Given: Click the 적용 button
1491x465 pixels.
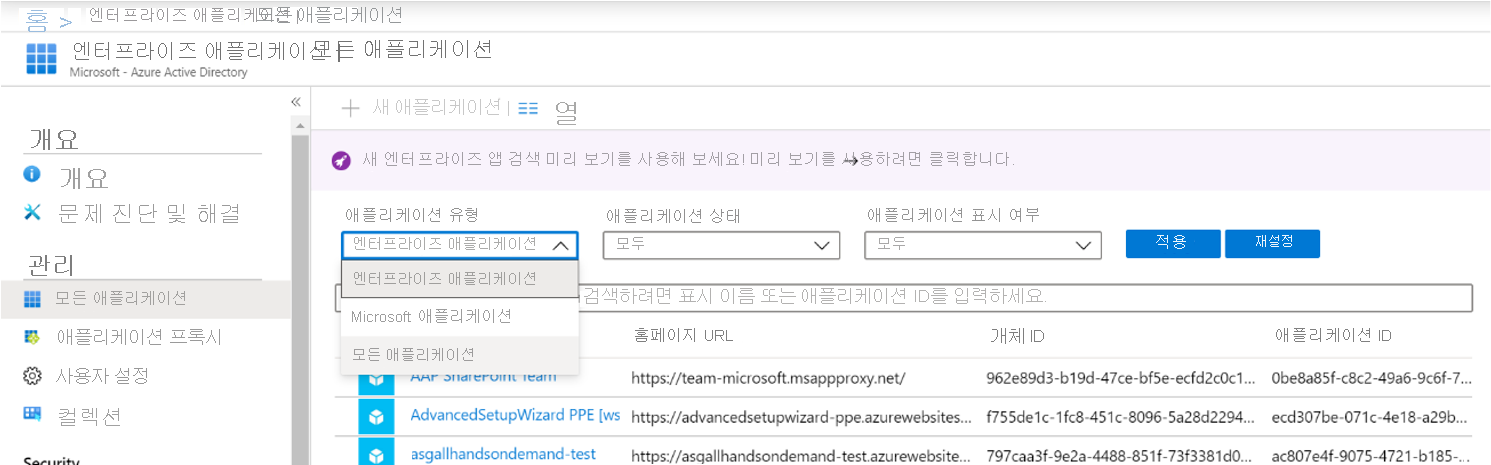Looking at the screenshot, I should 1173,243.
